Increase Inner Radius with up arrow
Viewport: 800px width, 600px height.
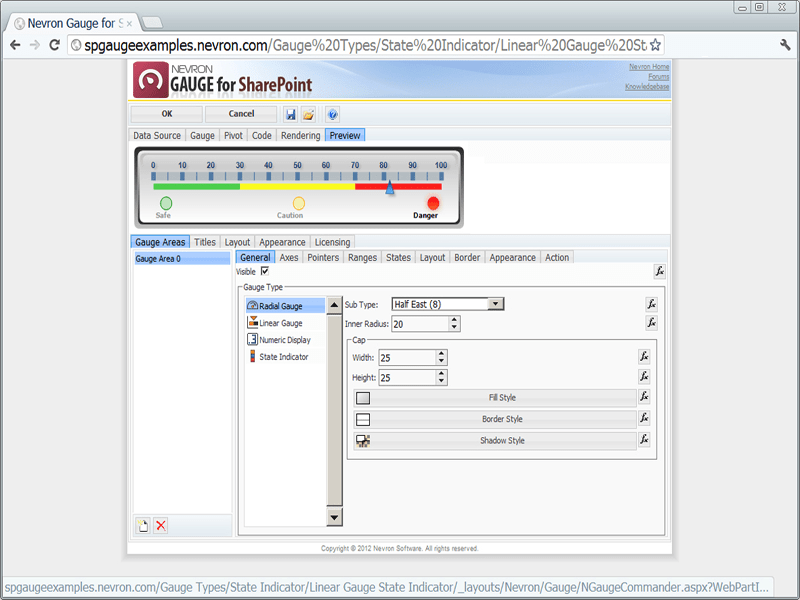tap(454, 320)
